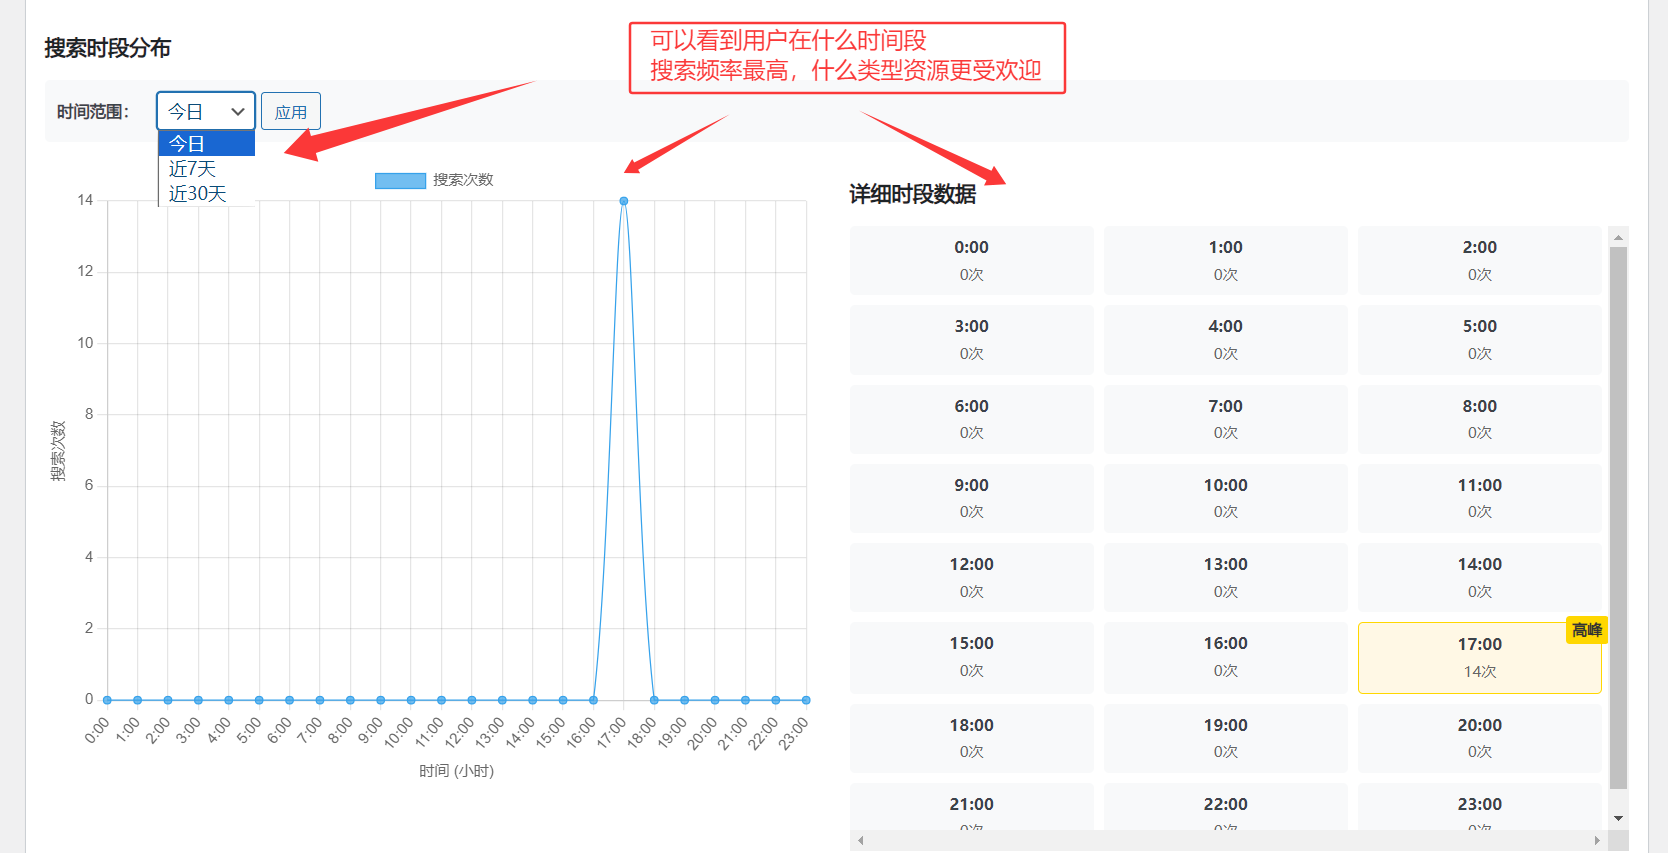Image resolution: width=1668 pixels, height=853 pixels.
Task: Click the 高峰 badge on 17:00 card
Action: pos(1586,630)
